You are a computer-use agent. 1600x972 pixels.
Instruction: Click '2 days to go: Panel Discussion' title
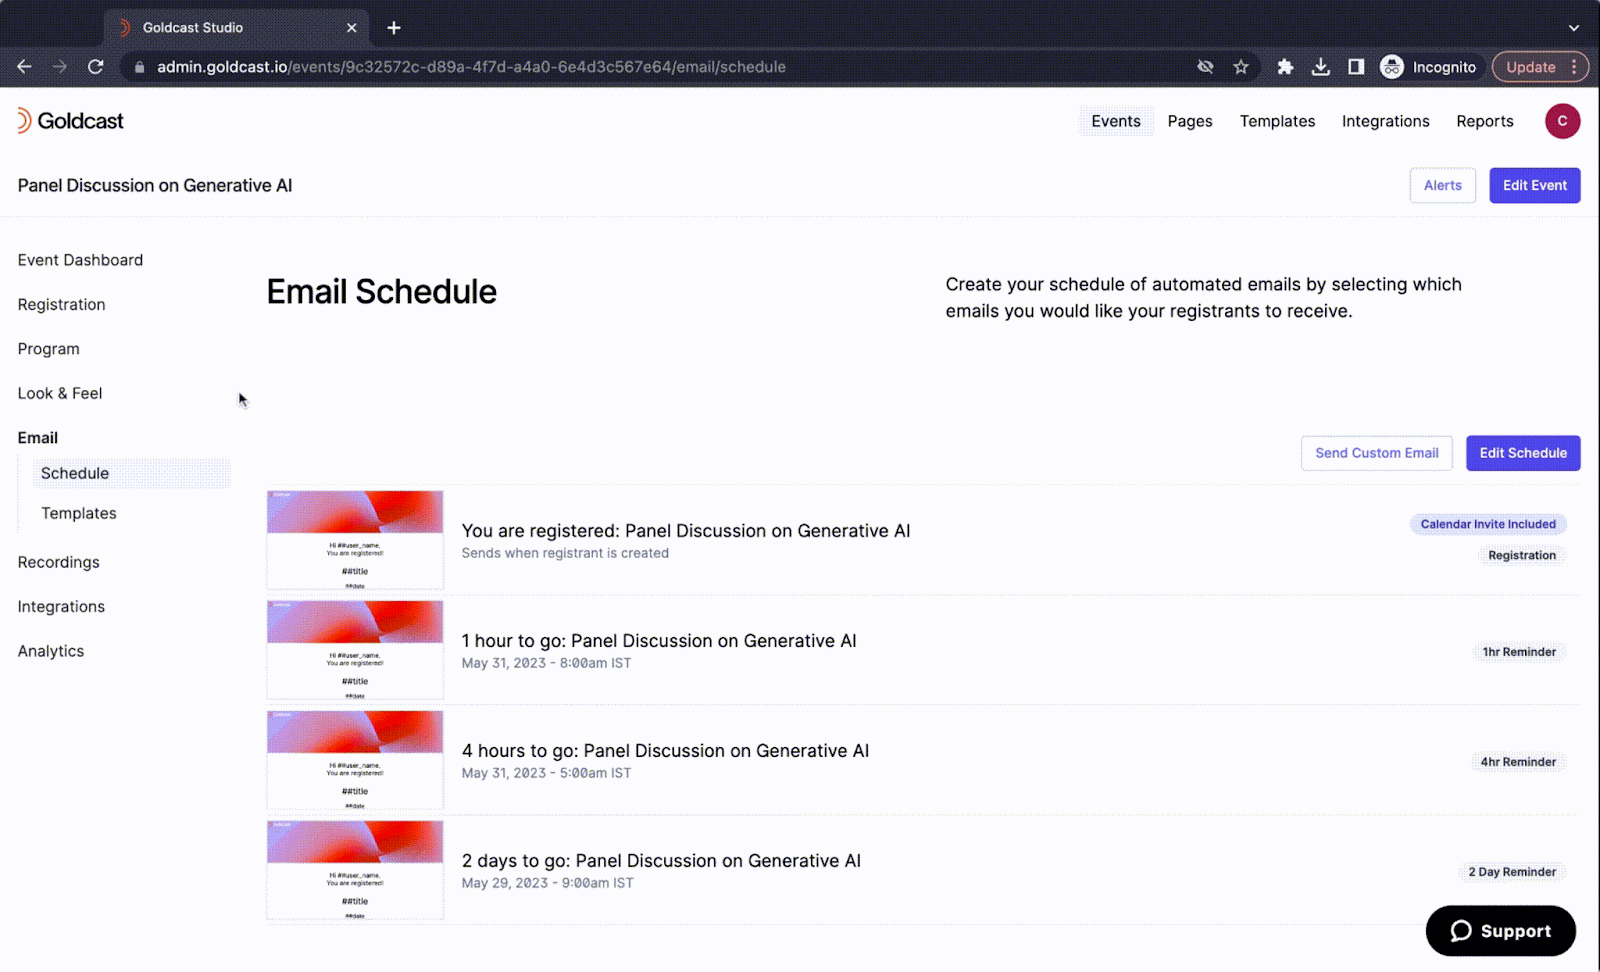[x=661, y=861]
